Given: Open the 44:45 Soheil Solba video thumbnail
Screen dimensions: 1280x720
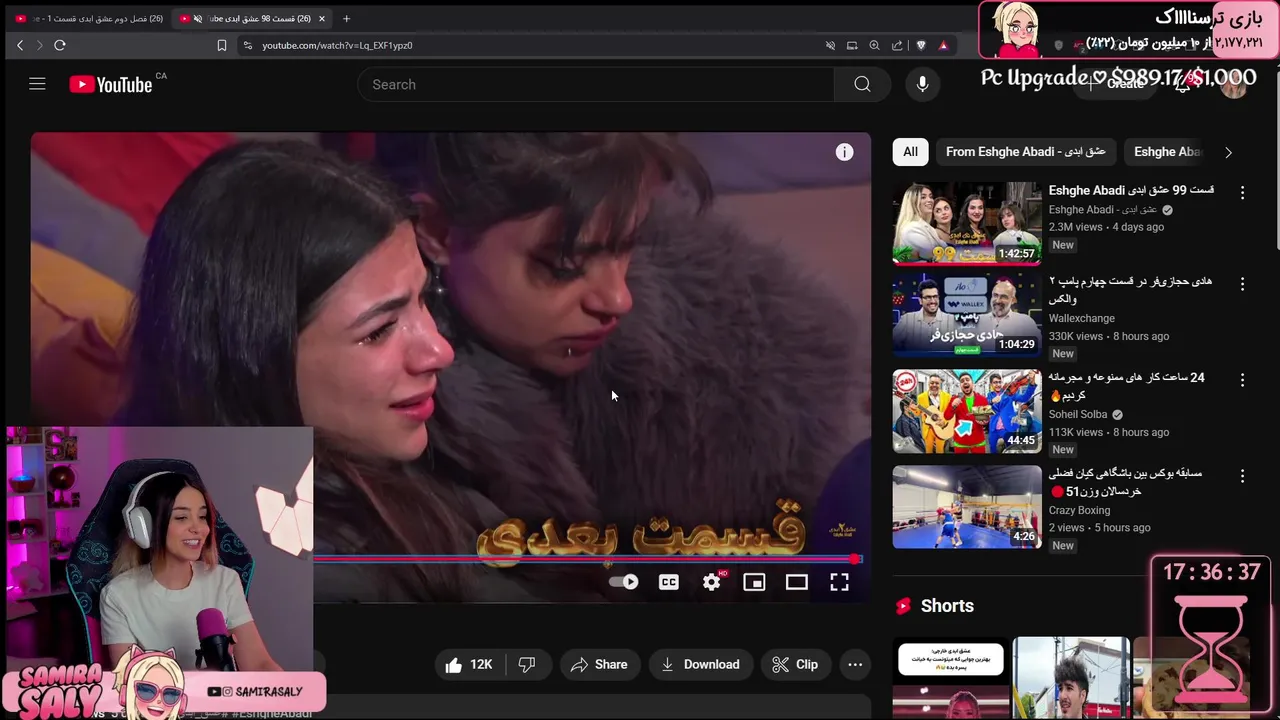Looking at the screenshot, I should [x=966, y=411].
